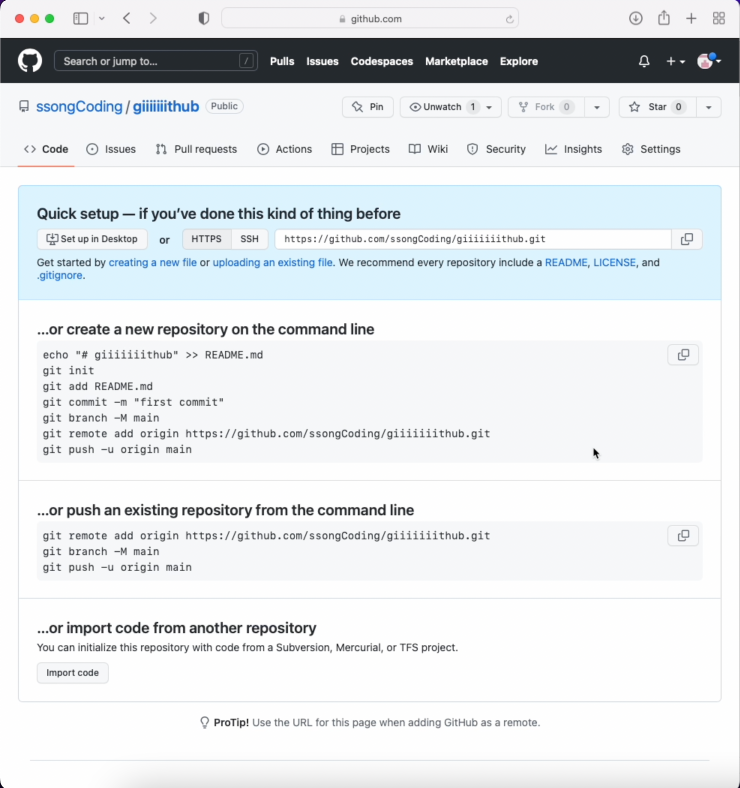
Task: Click the Safari address bar
Action: (370, 19)
